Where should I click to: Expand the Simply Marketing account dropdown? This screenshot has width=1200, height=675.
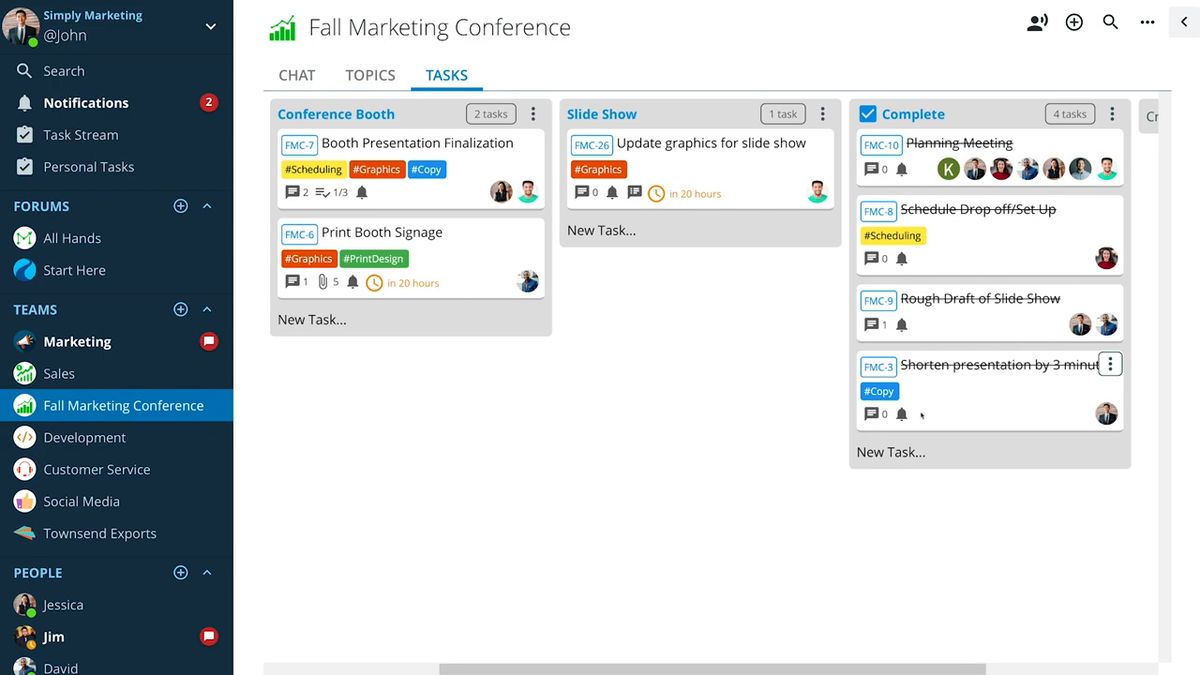click(210, 27)
